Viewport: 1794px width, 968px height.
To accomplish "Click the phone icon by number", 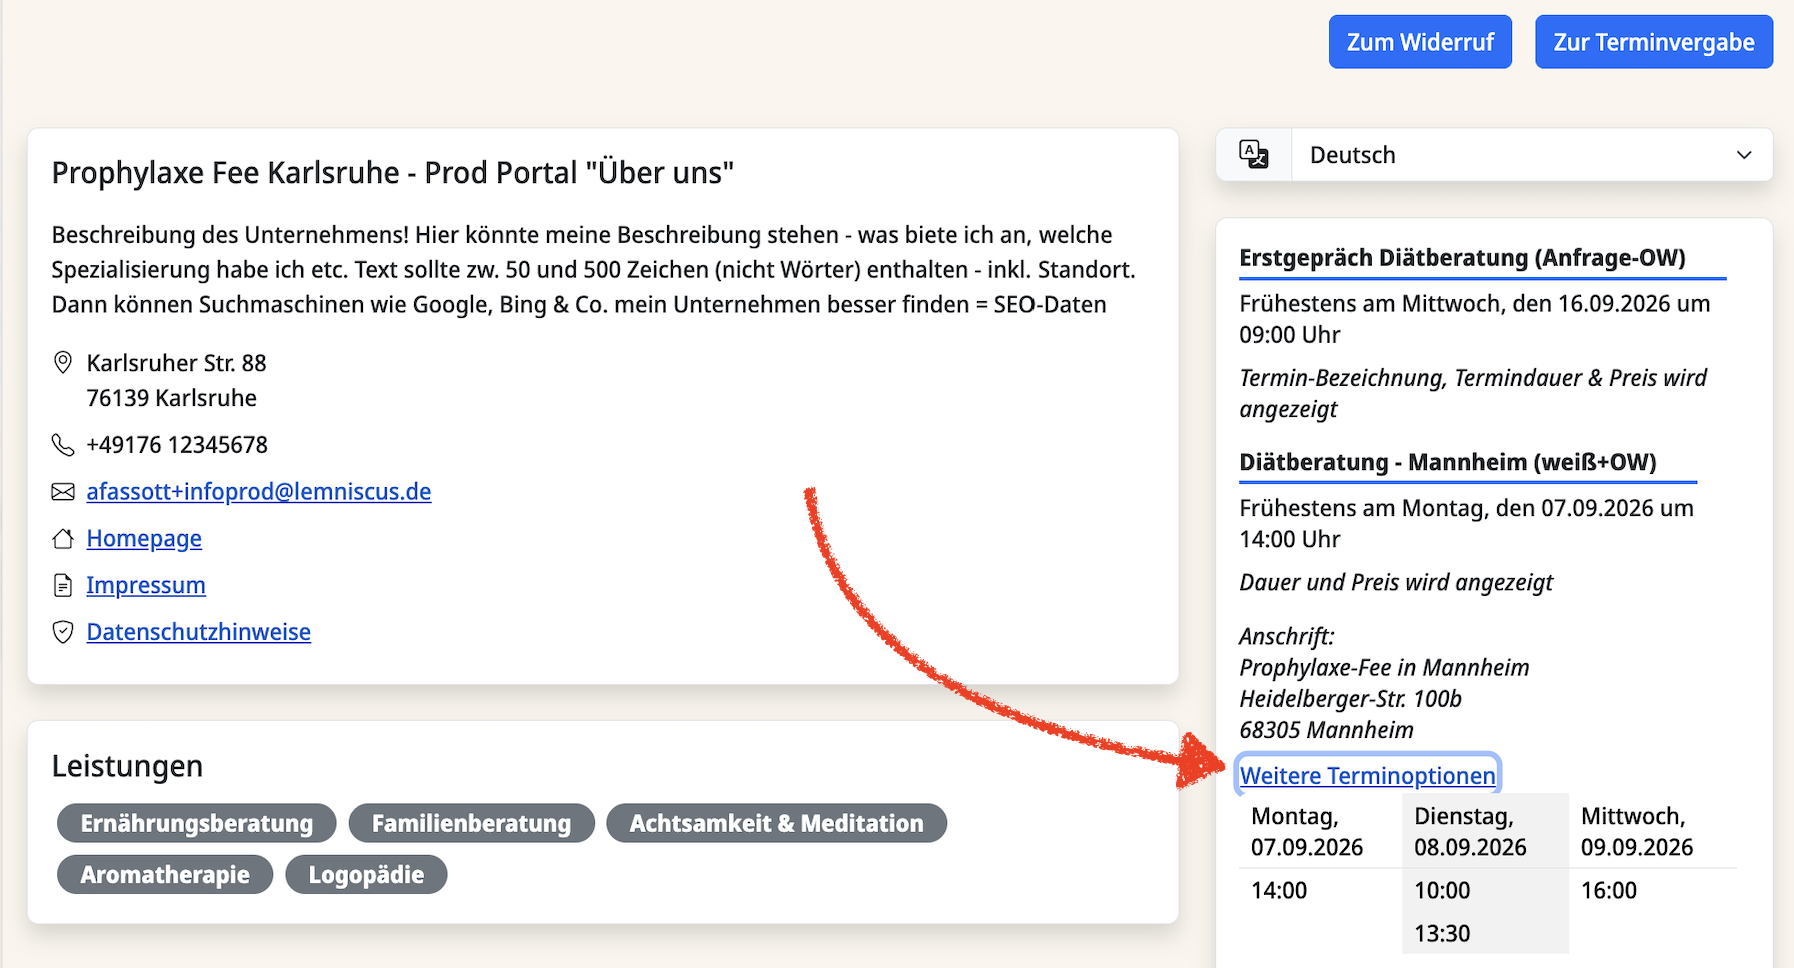I will (x=63, y=445).
